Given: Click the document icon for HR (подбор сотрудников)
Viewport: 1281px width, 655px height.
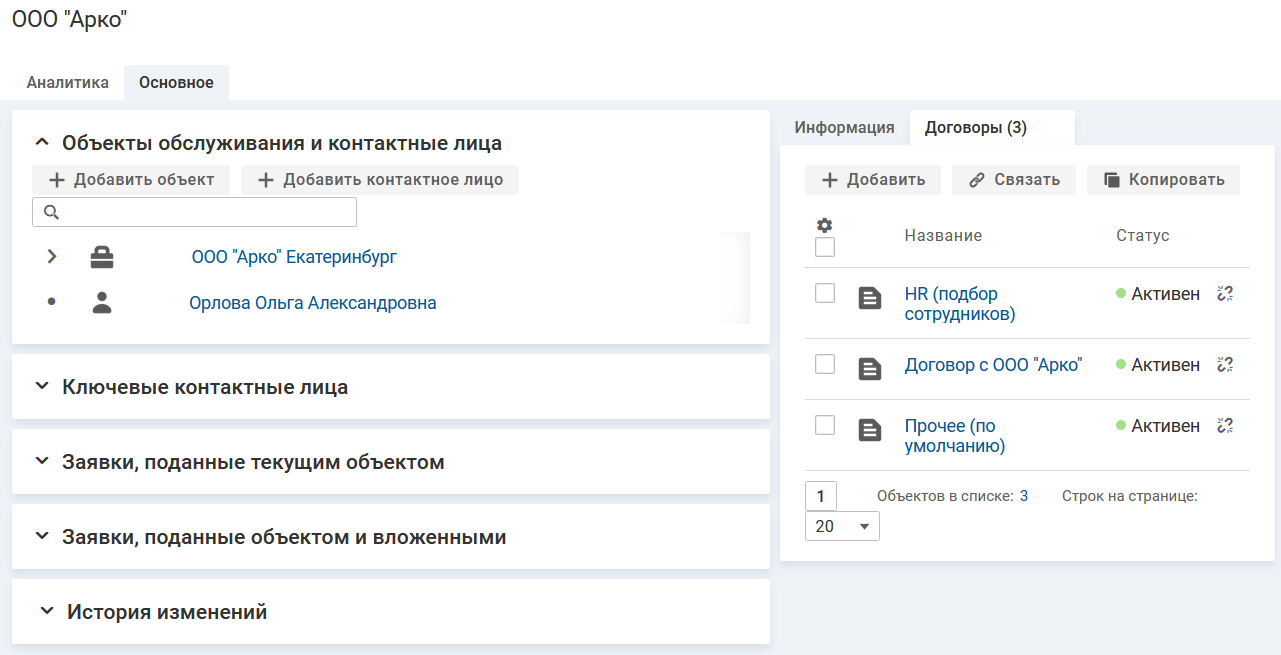Looking at the screenshot, I should 870,297.
